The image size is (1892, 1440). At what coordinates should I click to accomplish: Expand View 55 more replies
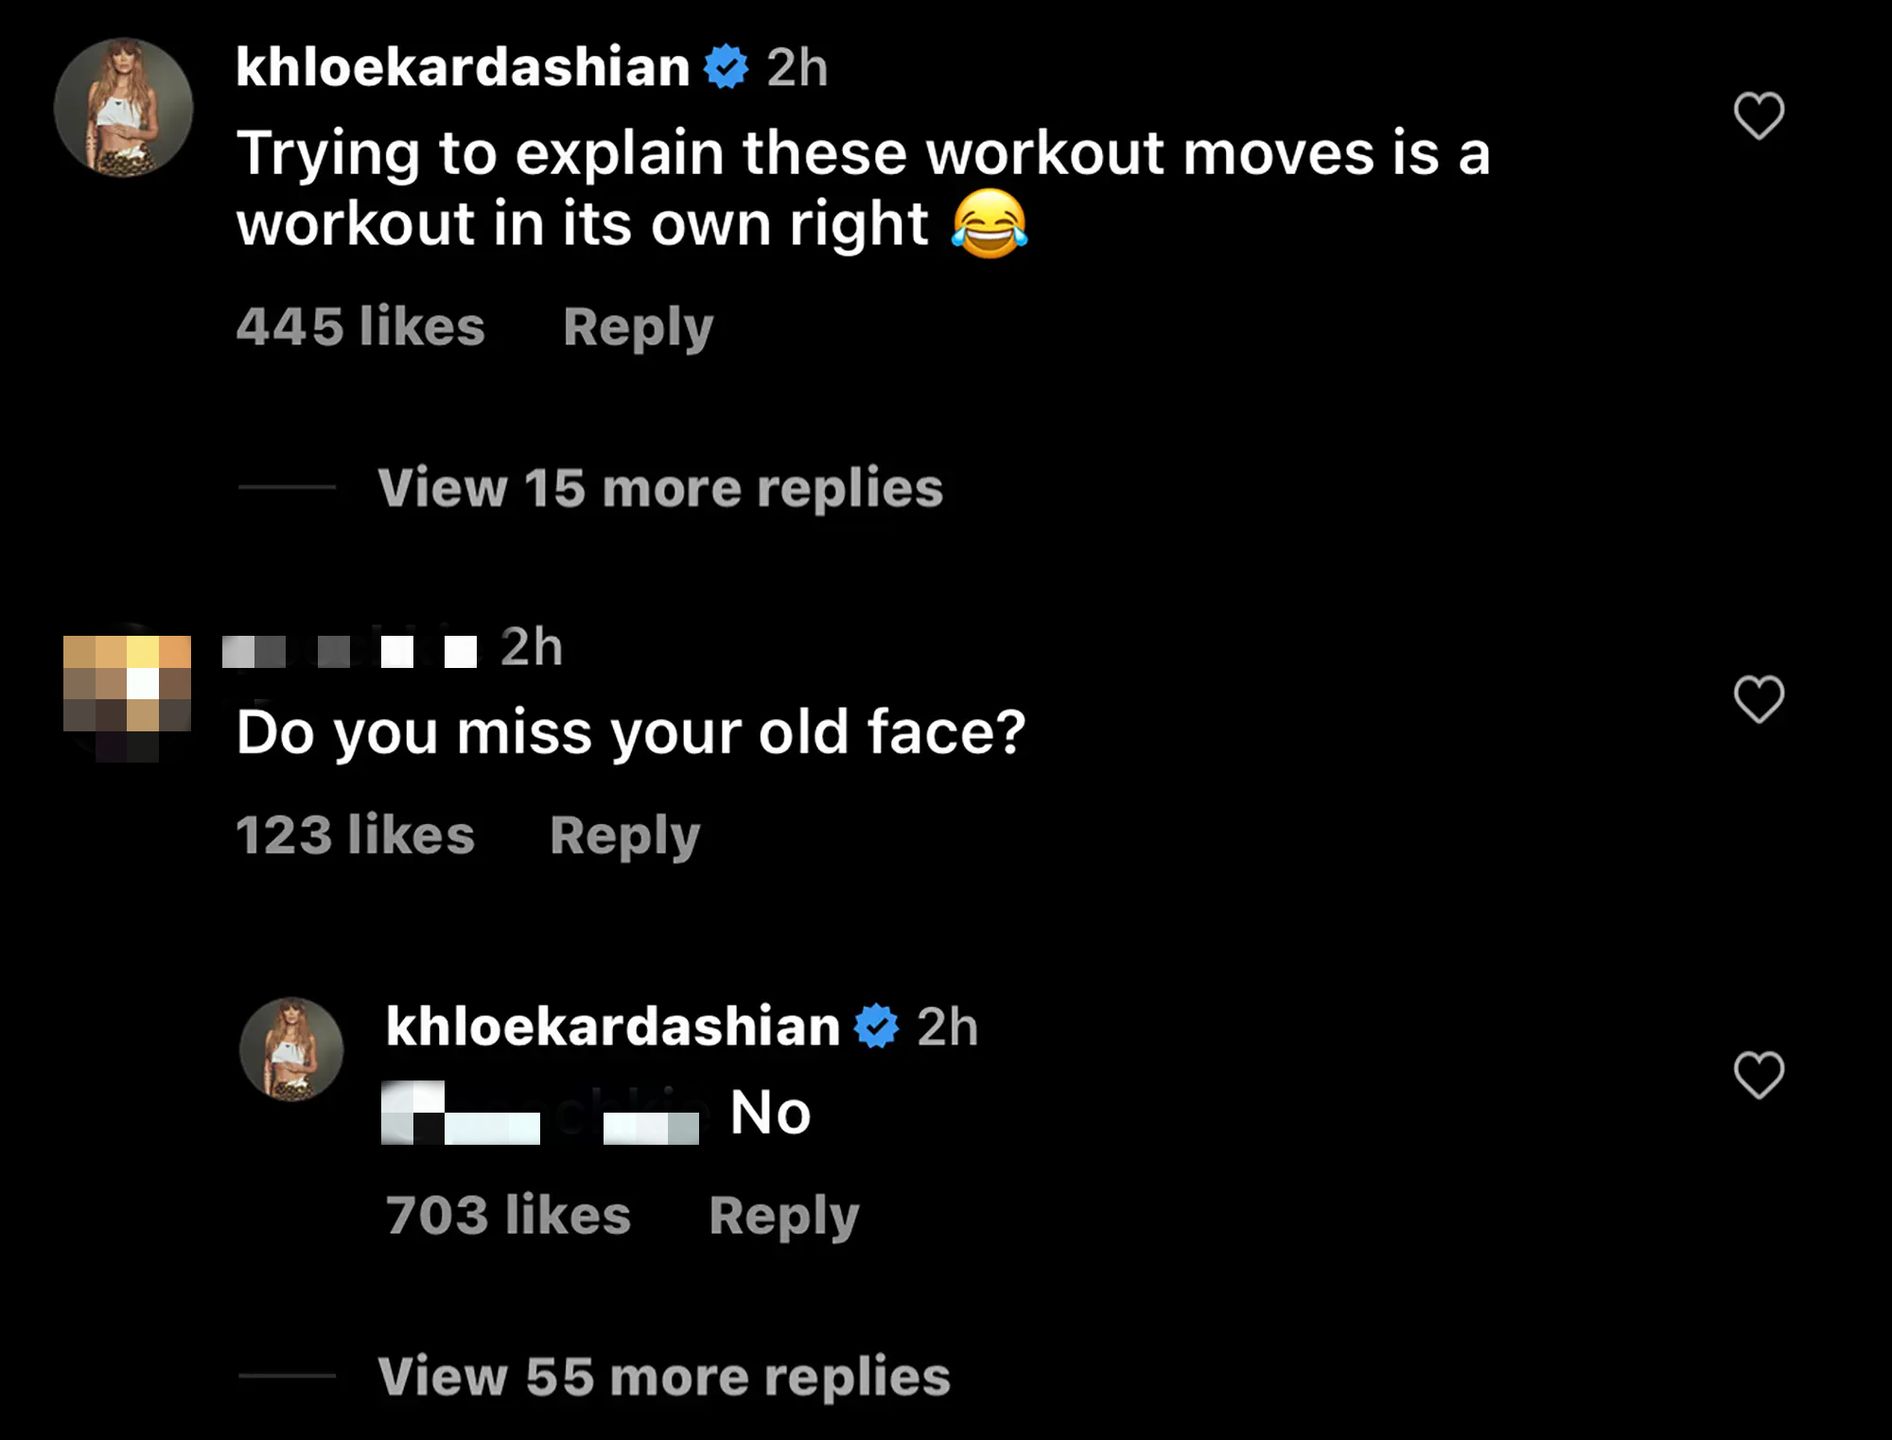[663, 1376]
